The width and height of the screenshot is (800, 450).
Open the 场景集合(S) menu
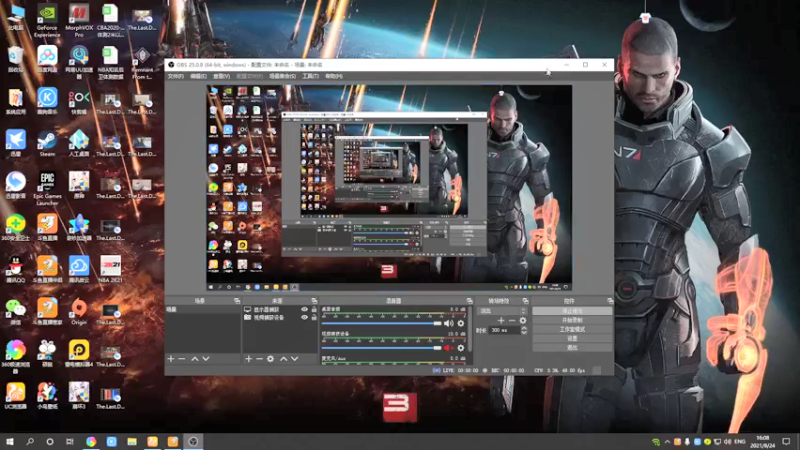282,77
